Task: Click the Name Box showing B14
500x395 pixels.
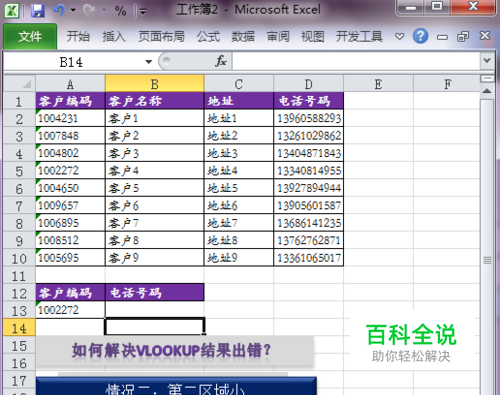Action: pos(71,62)
